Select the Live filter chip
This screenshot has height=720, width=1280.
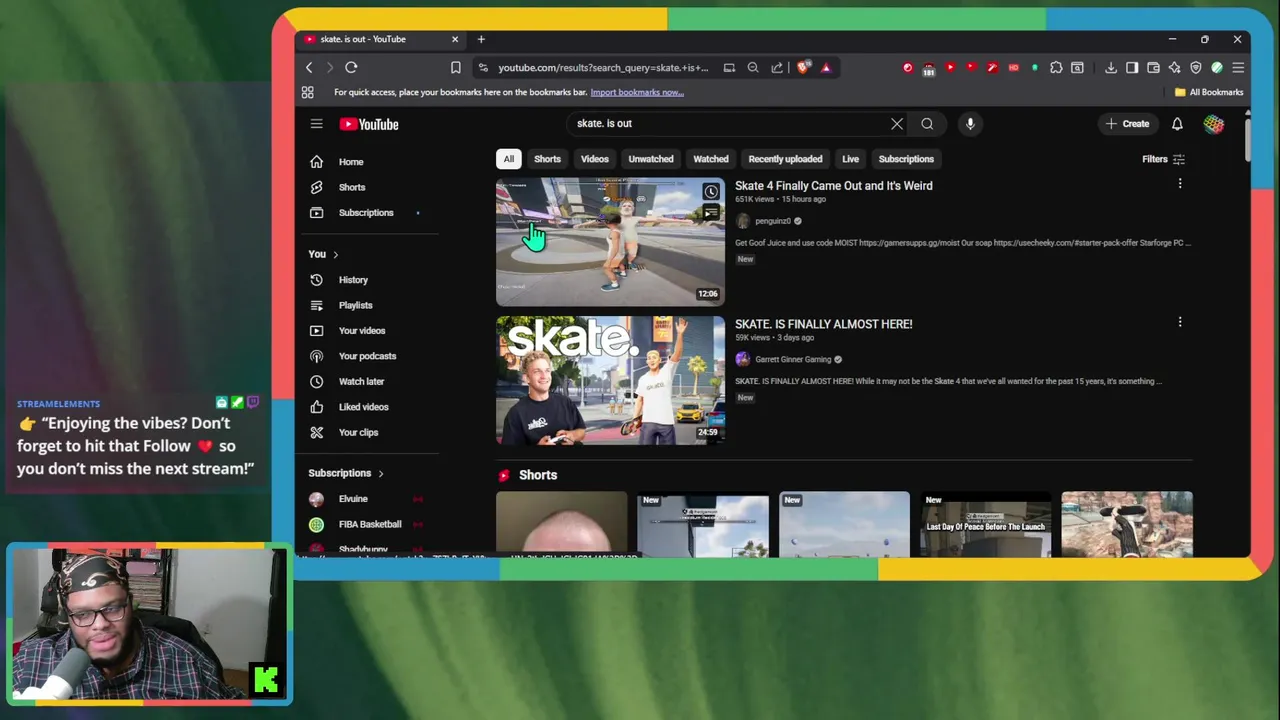click(x=850, y=159)
